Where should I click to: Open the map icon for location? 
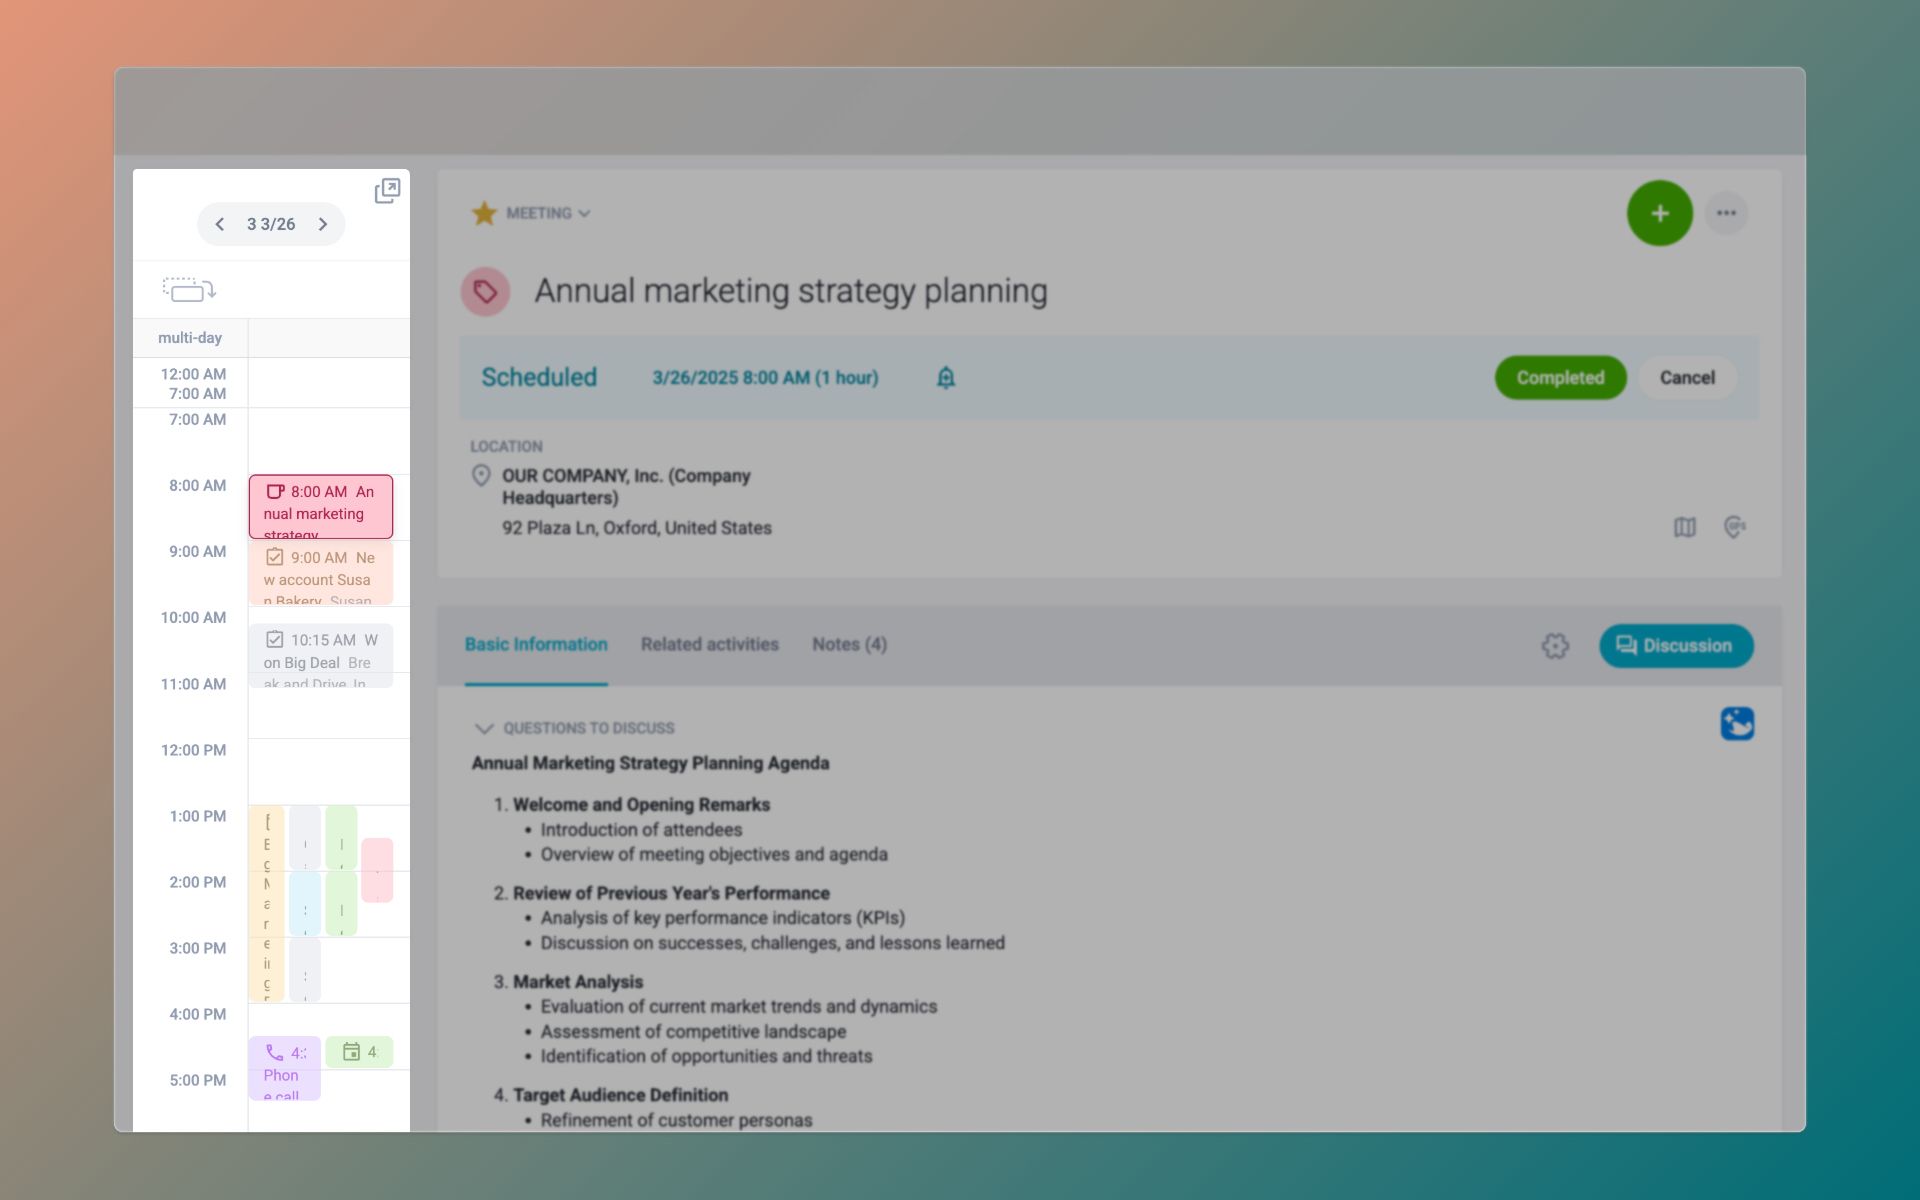pos(1685,527)
